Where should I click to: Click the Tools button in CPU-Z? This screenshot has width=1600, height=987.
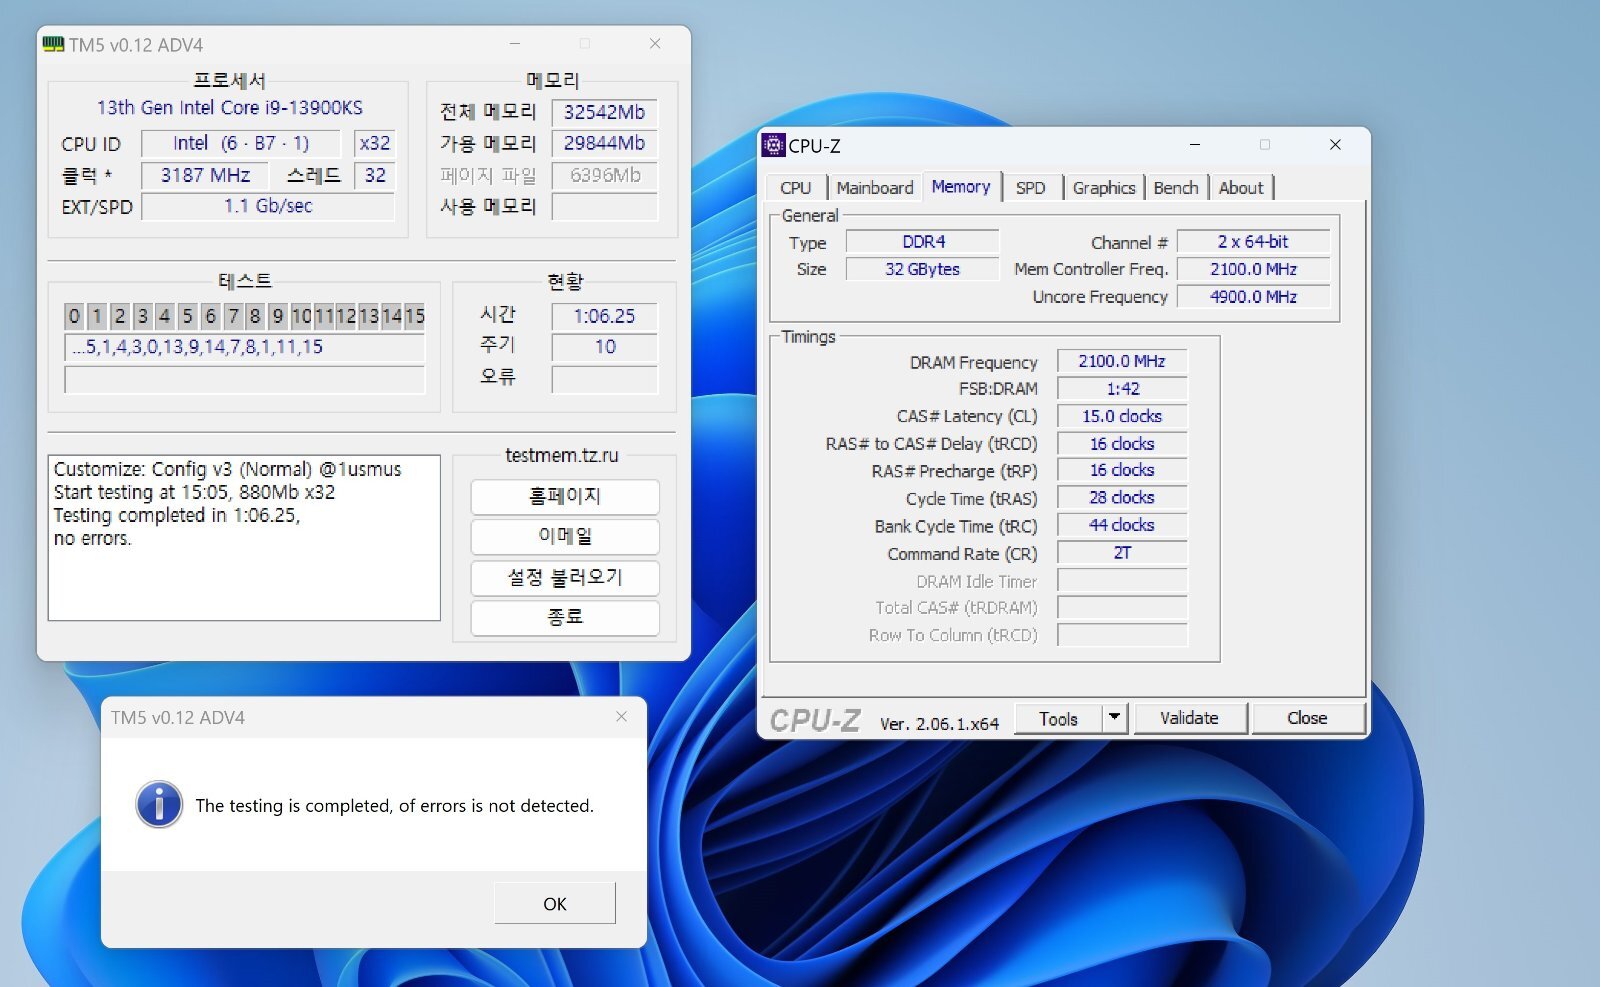(x=1058, y=718)
